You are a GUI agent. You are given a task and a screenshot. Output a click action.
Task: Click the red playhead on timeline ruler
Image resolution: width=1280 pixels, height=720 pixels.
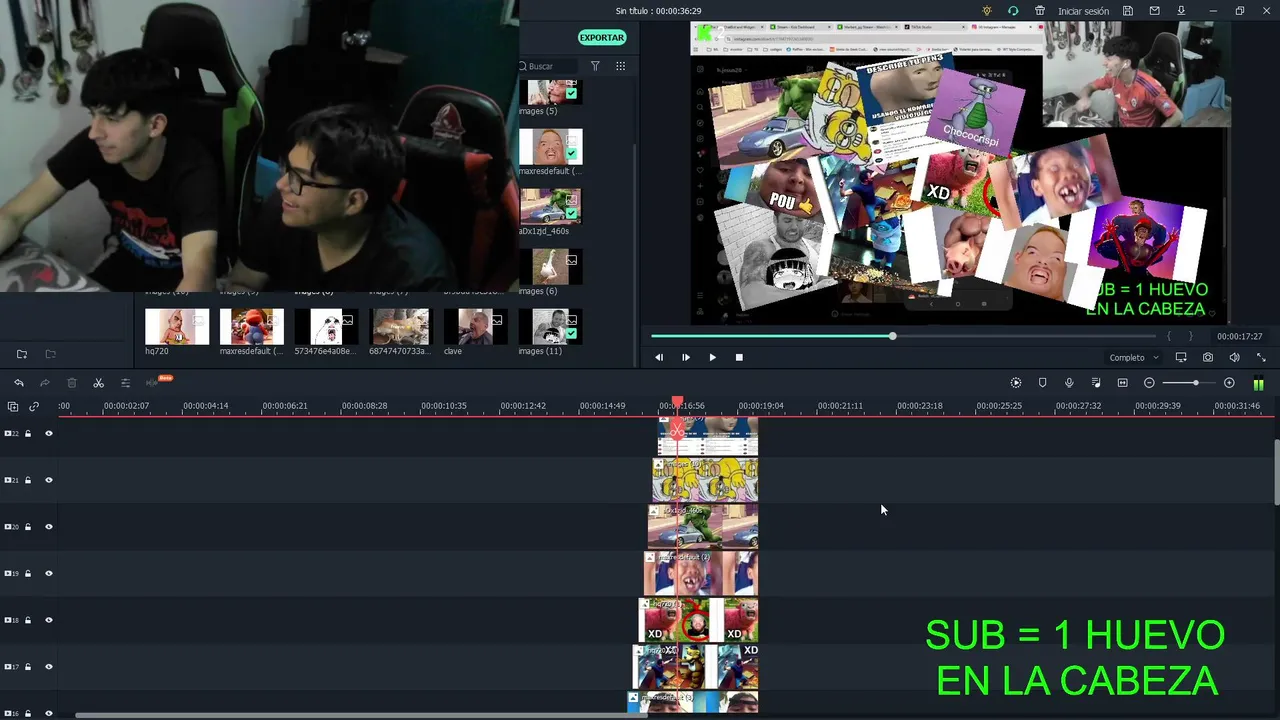677,402
